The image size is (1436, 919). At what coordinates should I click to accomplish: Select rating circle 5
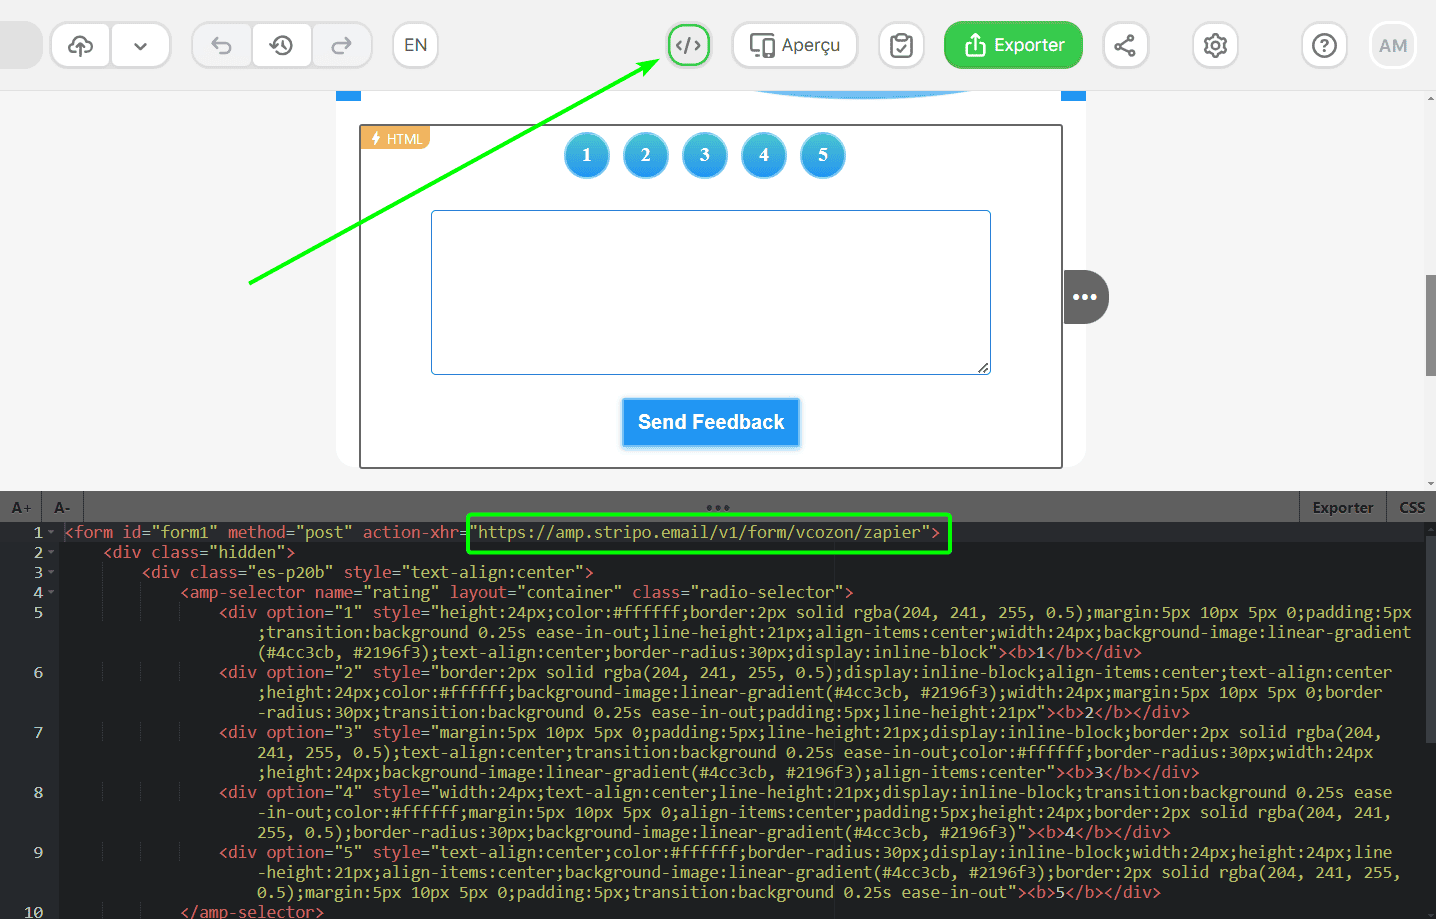pos(823,155)
